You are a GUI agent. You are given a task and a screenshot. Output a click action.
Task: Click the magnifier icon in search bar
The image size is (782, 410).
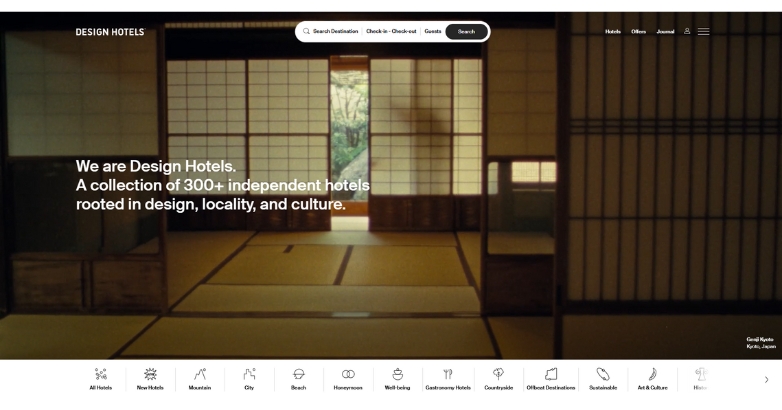point(306,31)
